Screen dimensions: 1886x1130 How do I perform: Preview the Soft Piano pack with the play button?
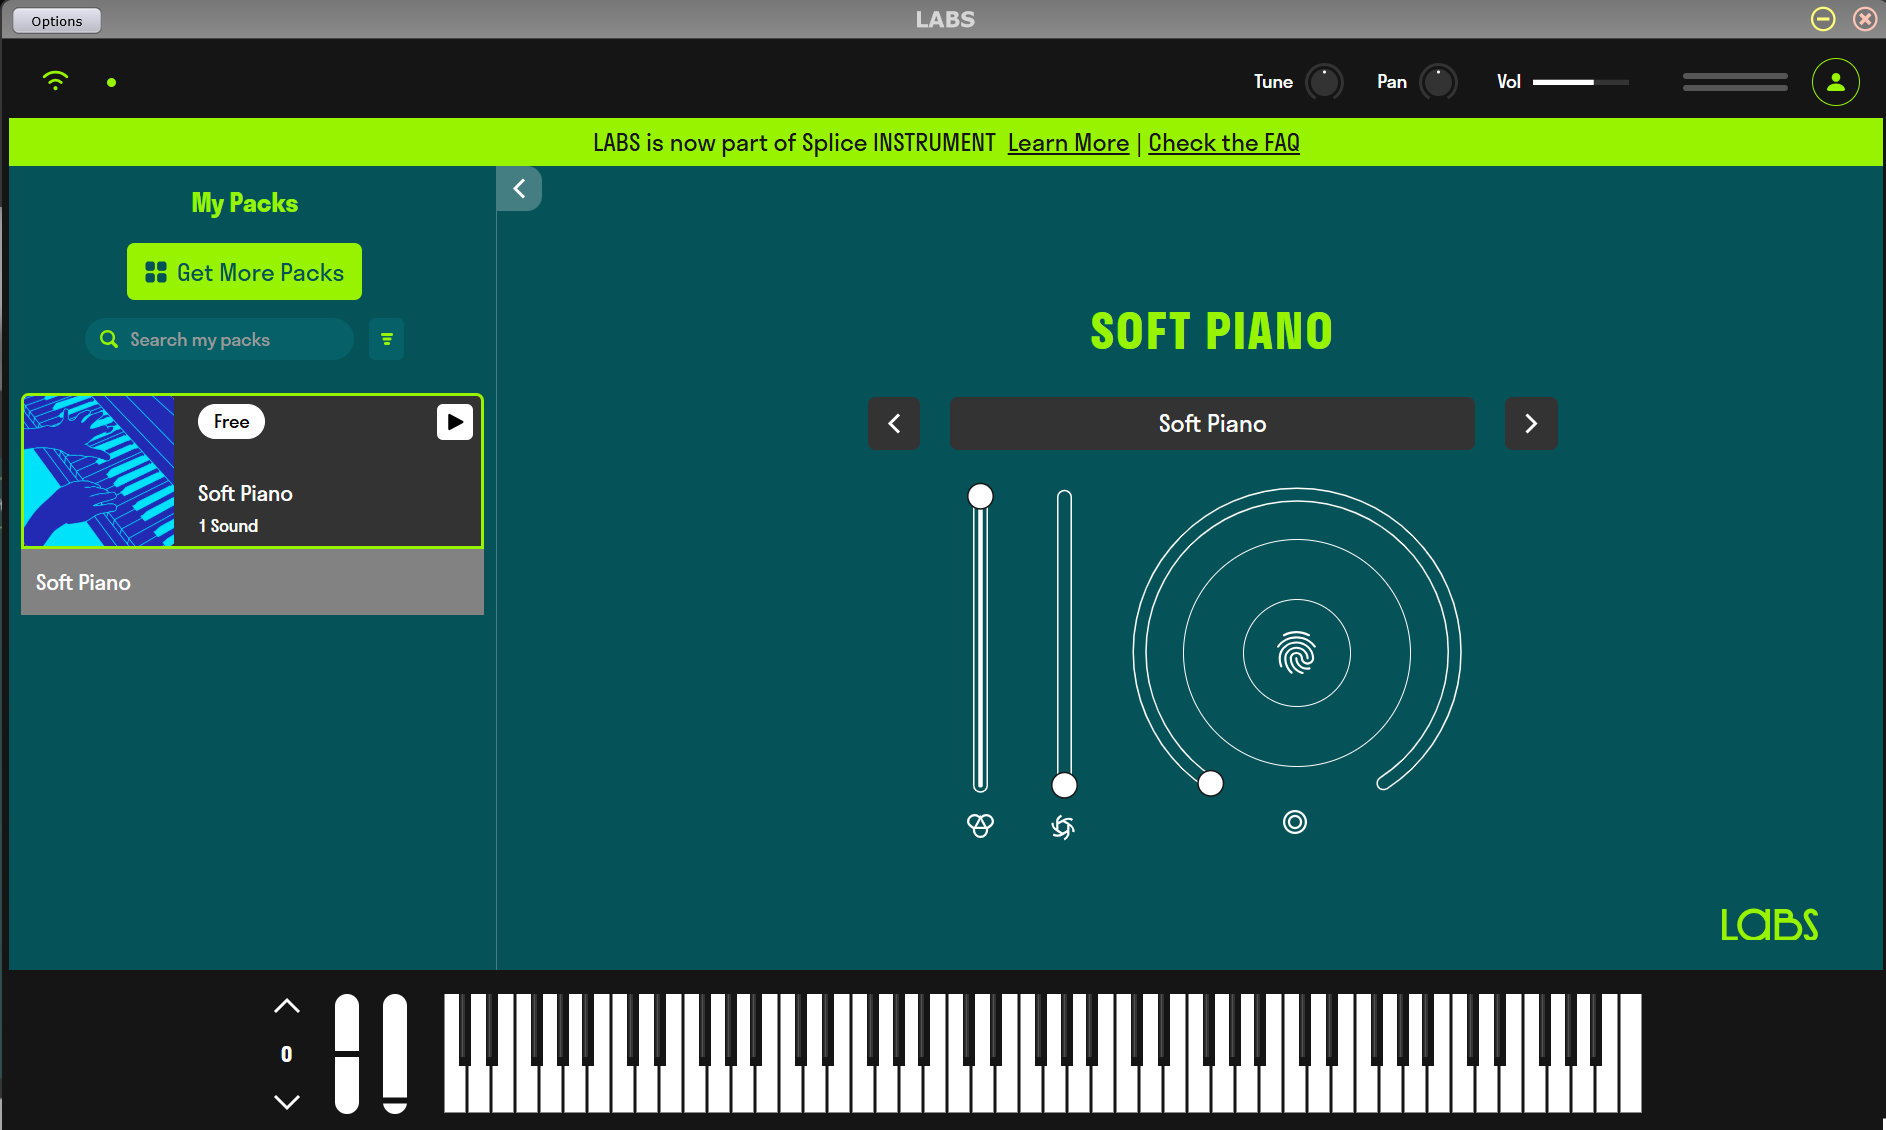[x=455, y=422]
